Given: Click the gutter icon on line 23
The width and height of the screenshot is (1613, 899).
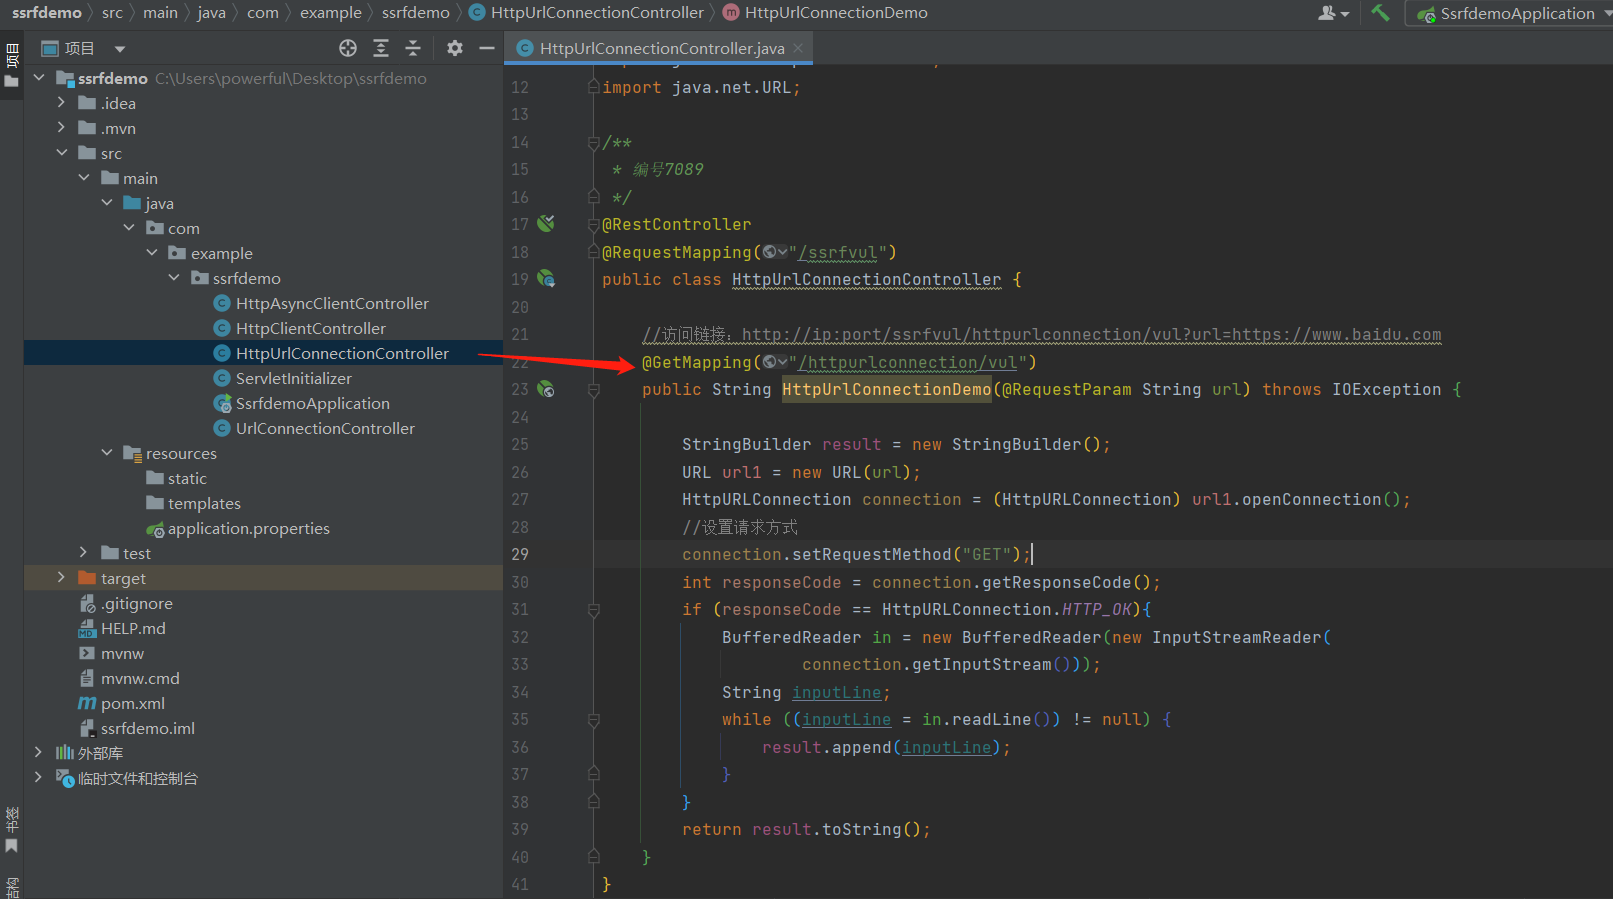Looking at the screenshot, I should [x=546, y=389].
